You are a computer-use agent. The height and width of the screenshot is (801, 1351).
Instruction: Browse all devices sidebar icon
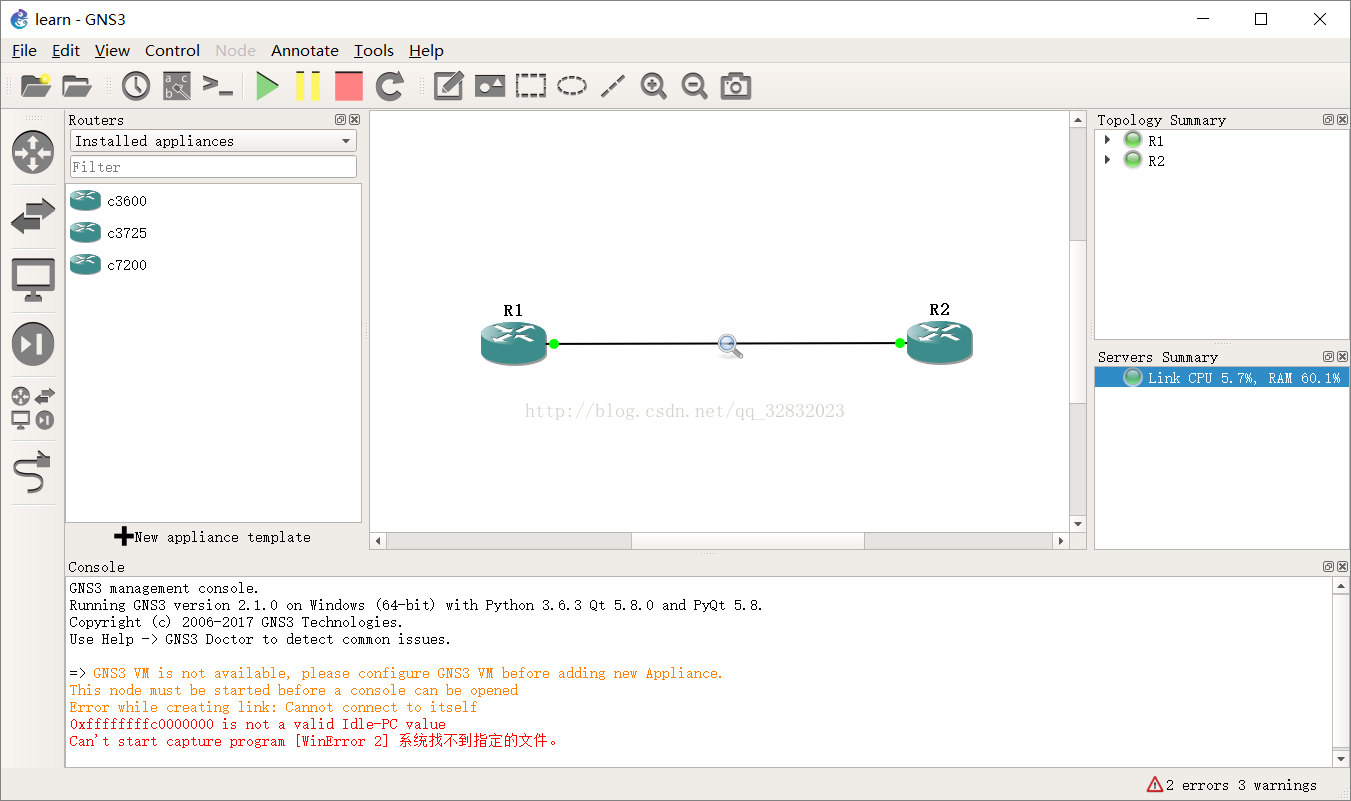33,408
